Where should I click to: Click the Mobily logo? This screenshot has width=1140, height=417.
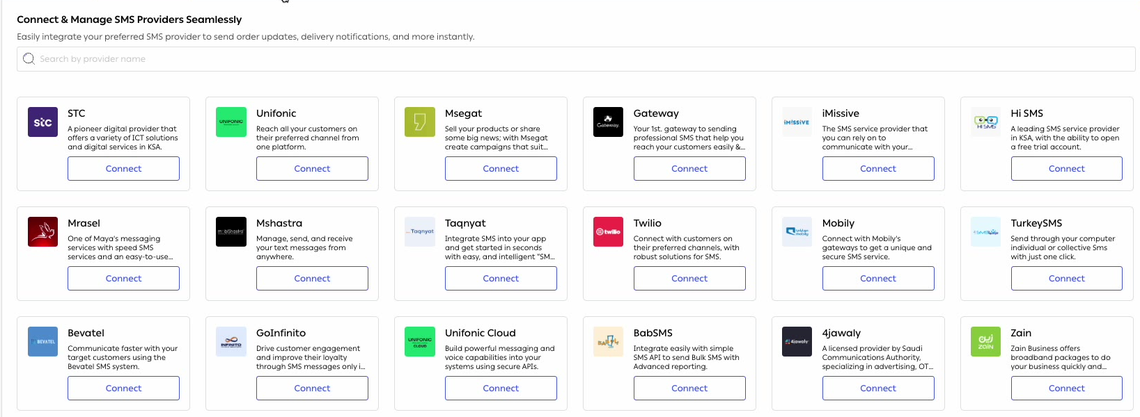pos(797,232)
